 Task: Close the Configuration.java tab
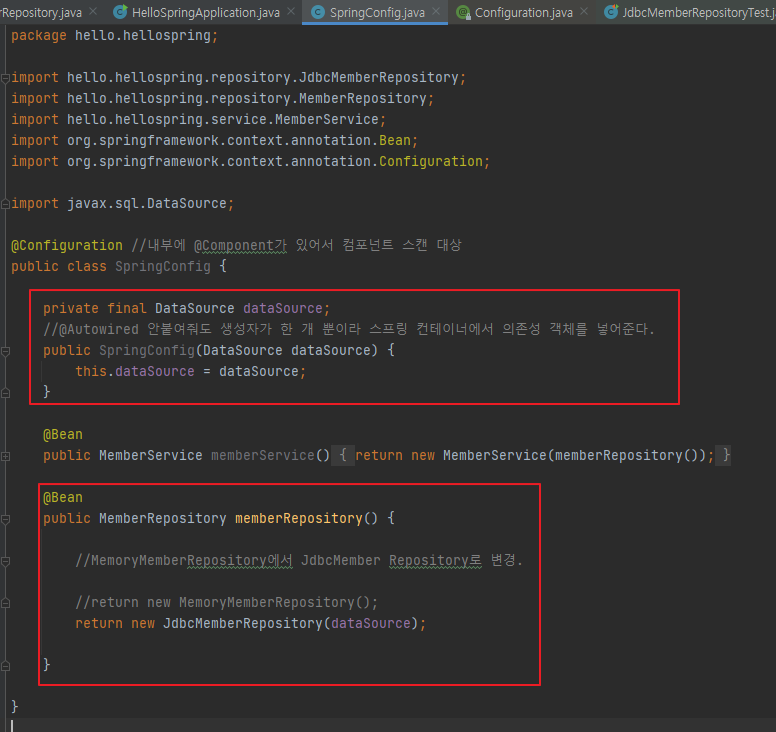pos(584,11)
